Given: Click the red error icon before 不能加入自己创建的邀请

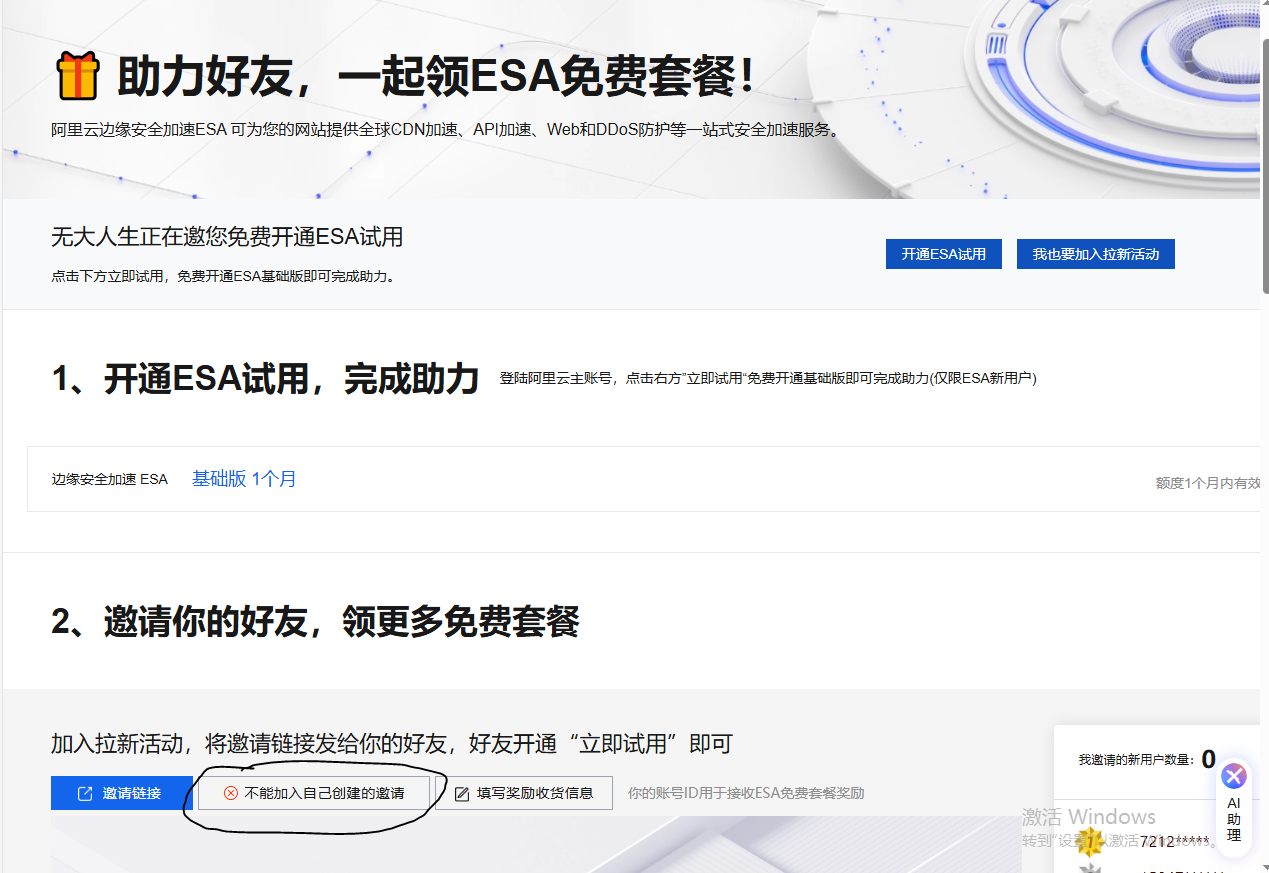Looking at the screenshot, I should point(230,793).
